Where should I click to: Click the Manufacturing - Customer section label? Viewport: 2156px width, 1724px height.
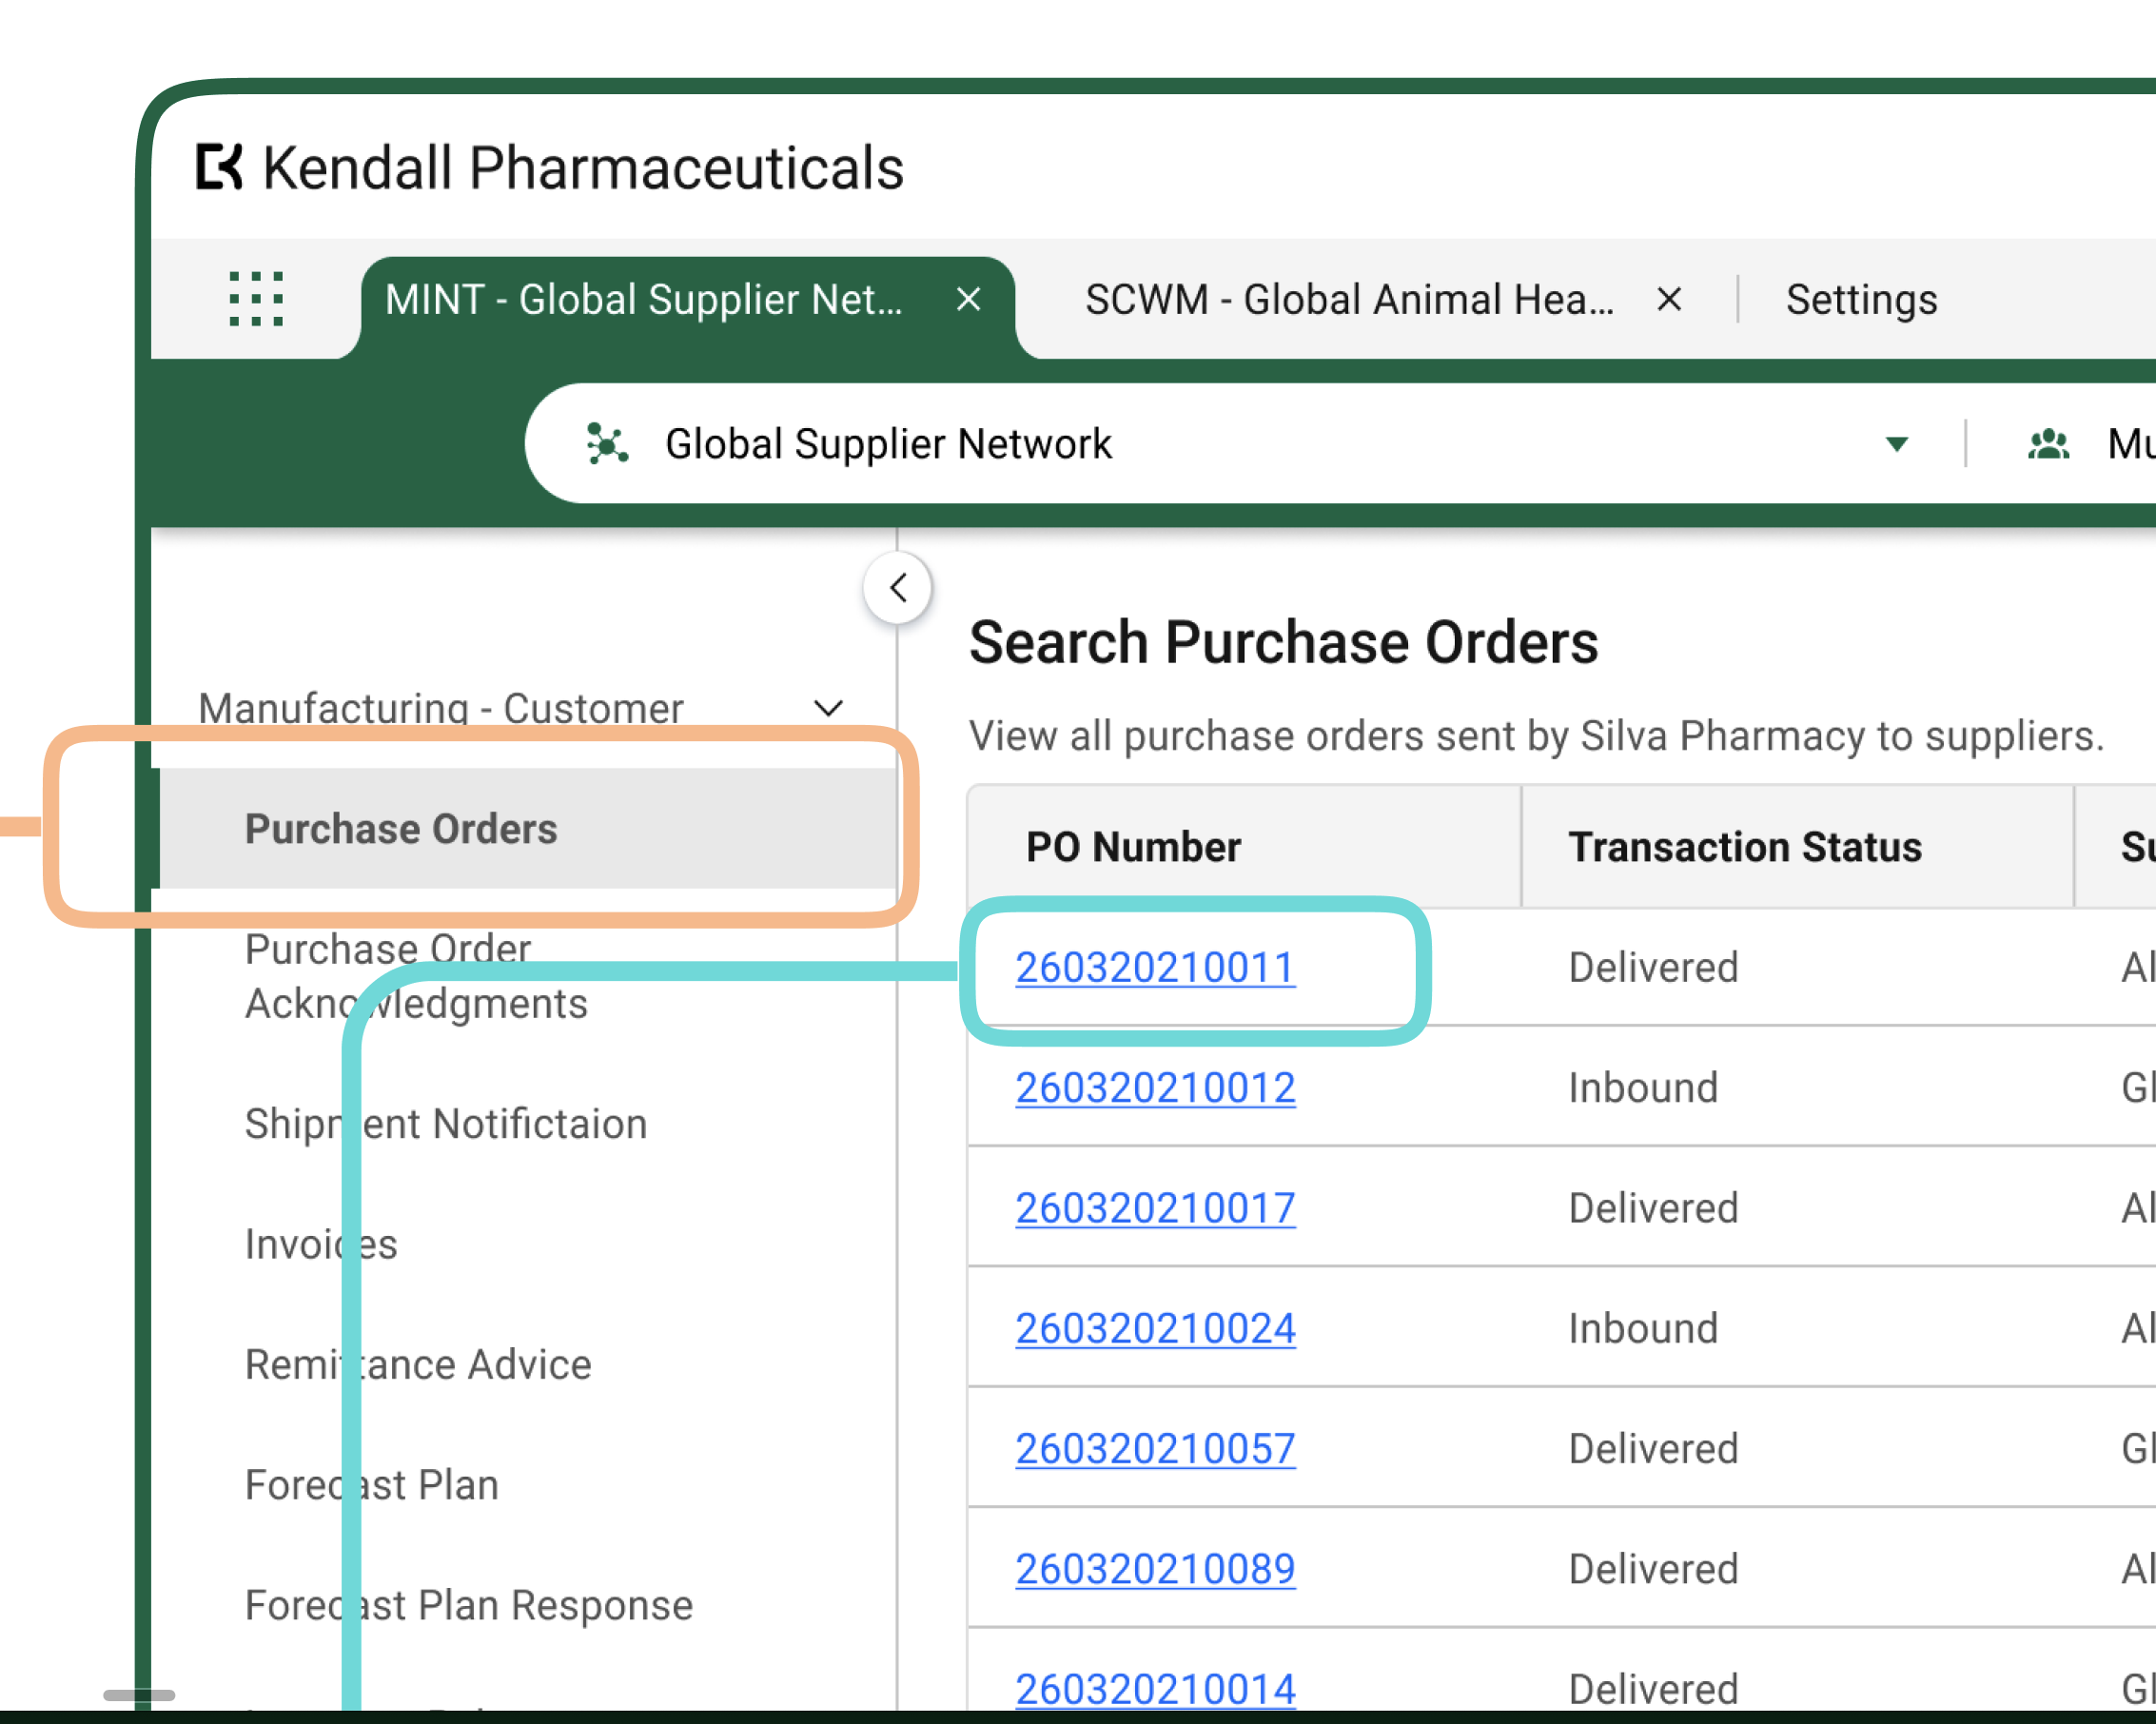[x=440, y=708]
